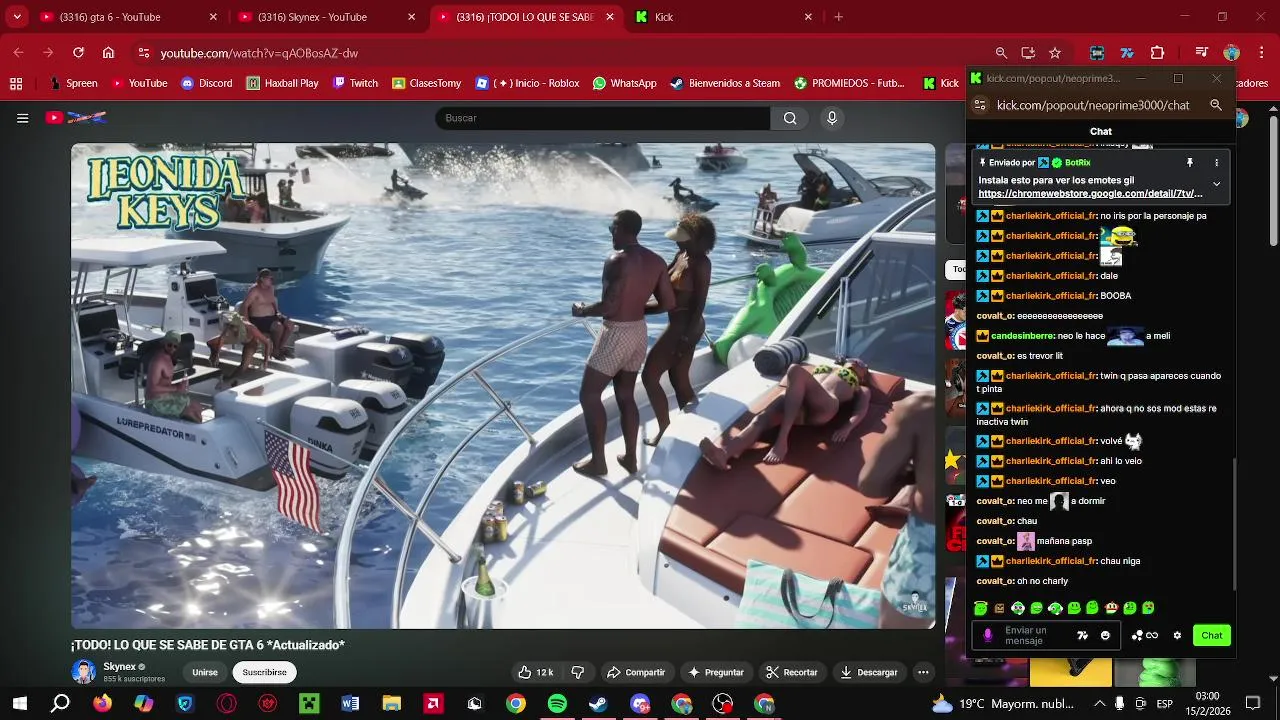Click purple microphone icon in Kick chat
1280x720 pixels.
[x=988, y=635]
